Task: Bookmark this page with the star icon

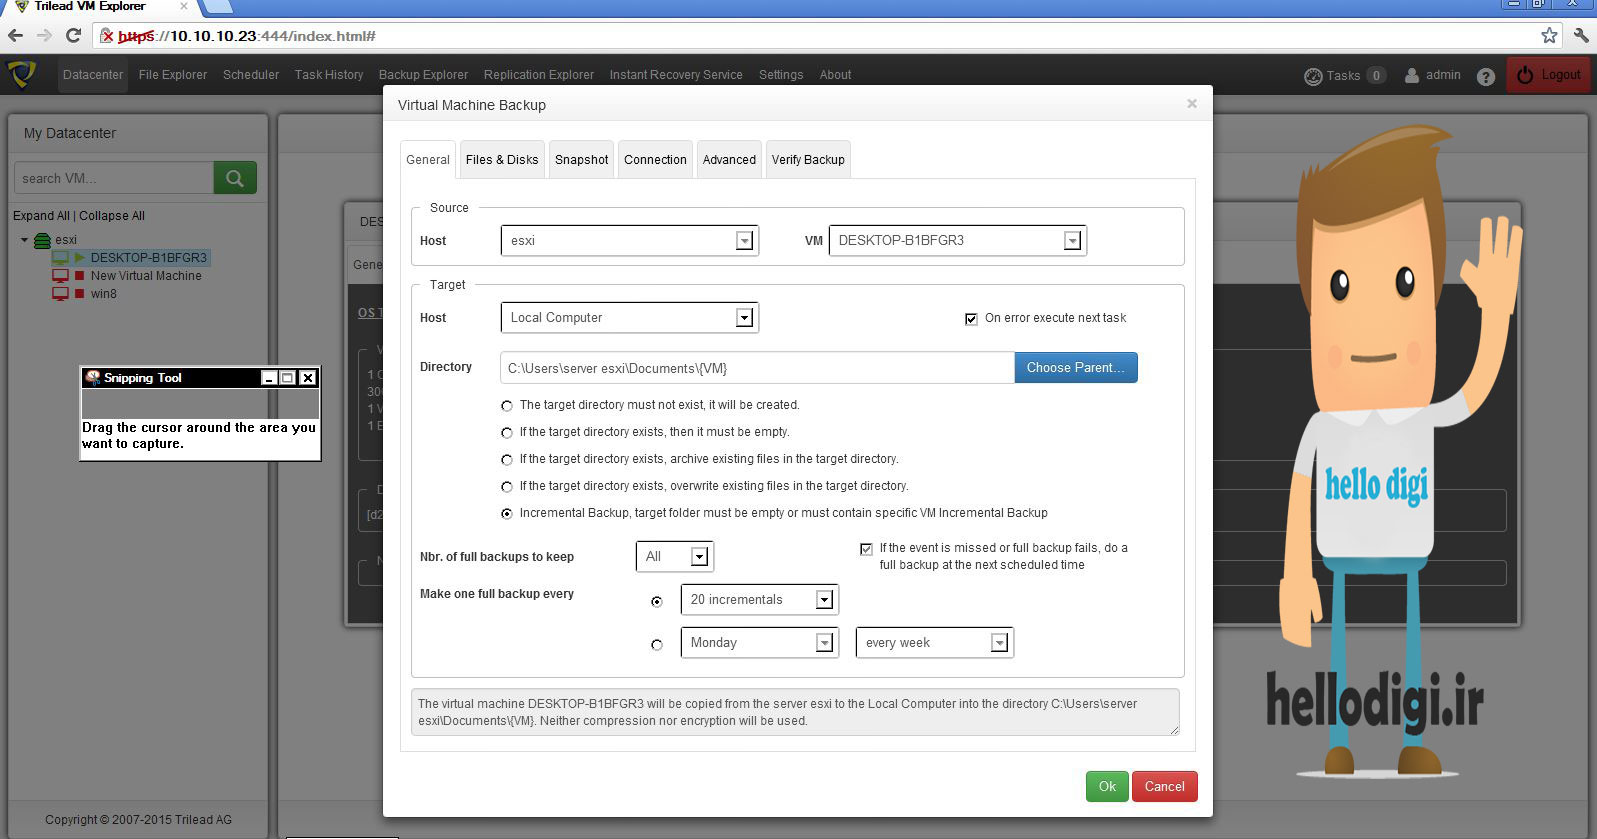Action: coord(1549,36)
